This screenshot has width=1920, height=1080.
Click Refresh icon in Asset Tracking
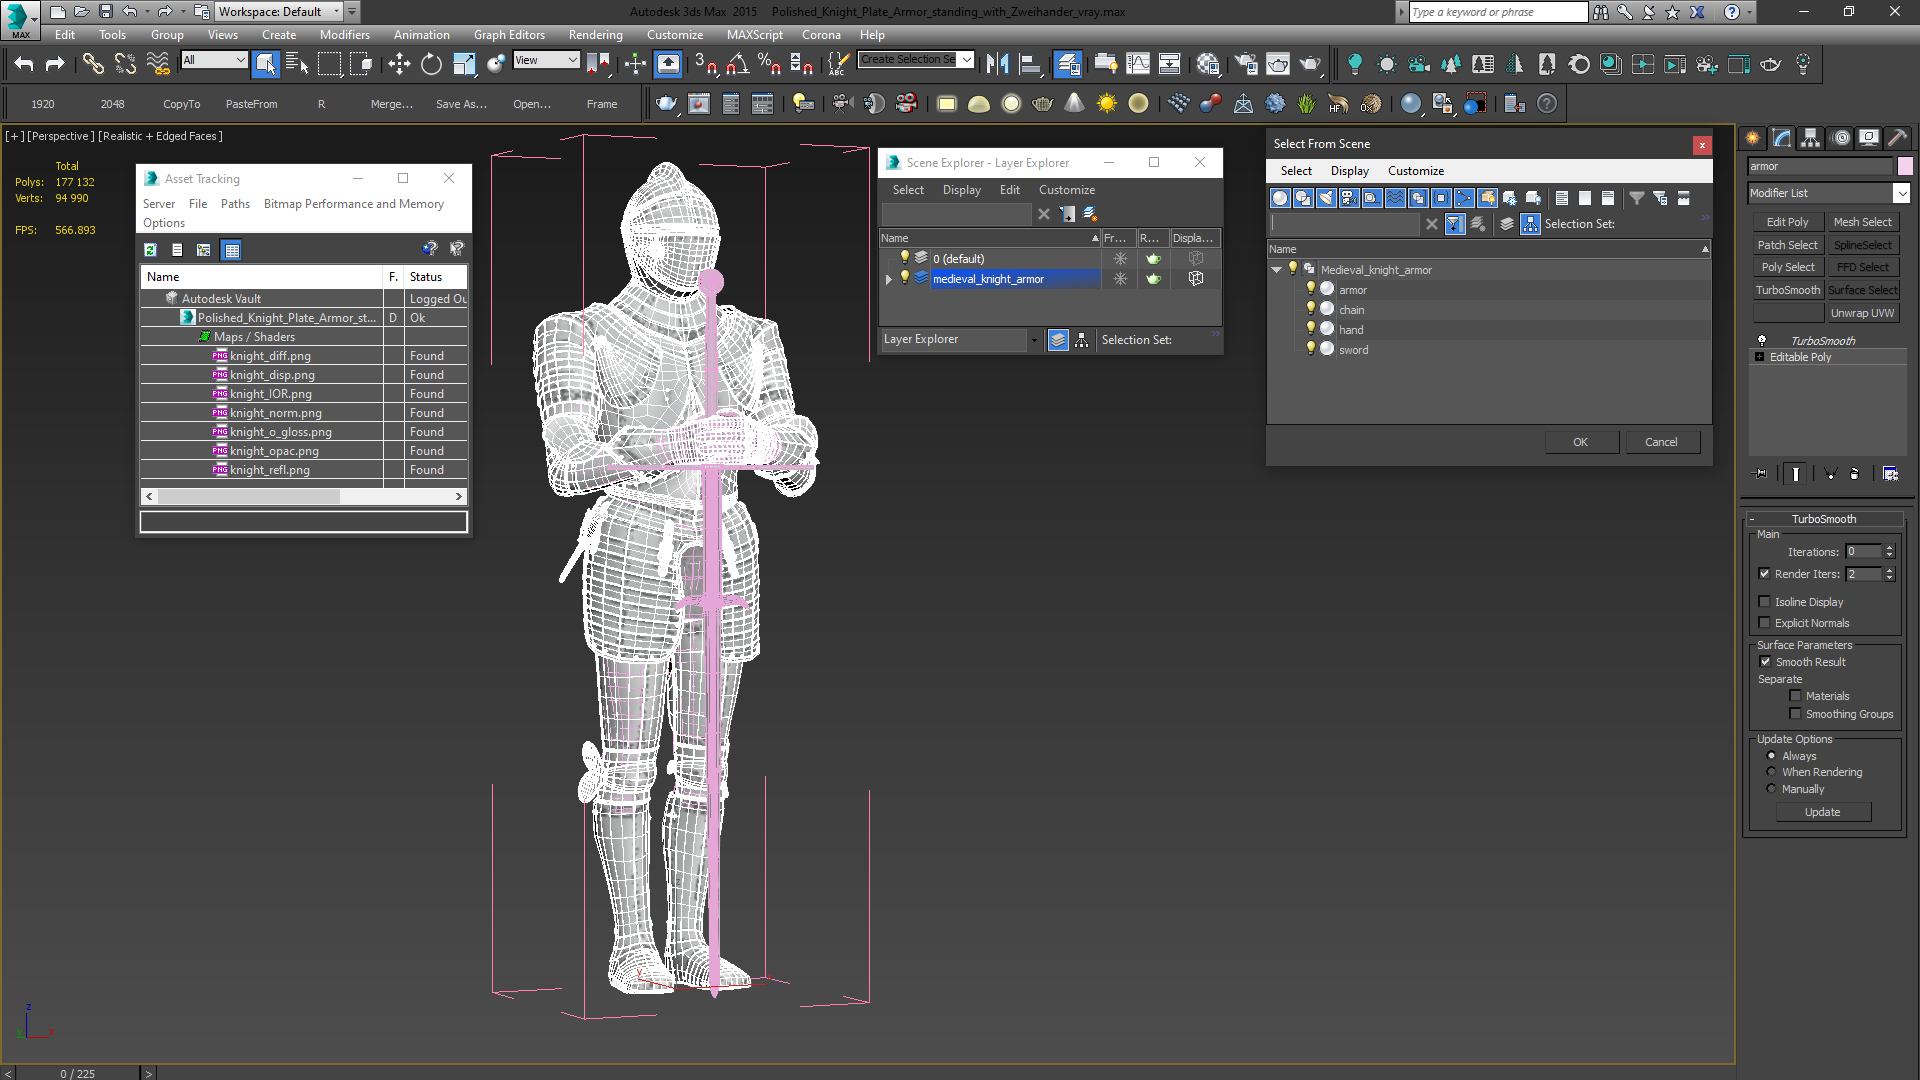(x=150, y=250)
